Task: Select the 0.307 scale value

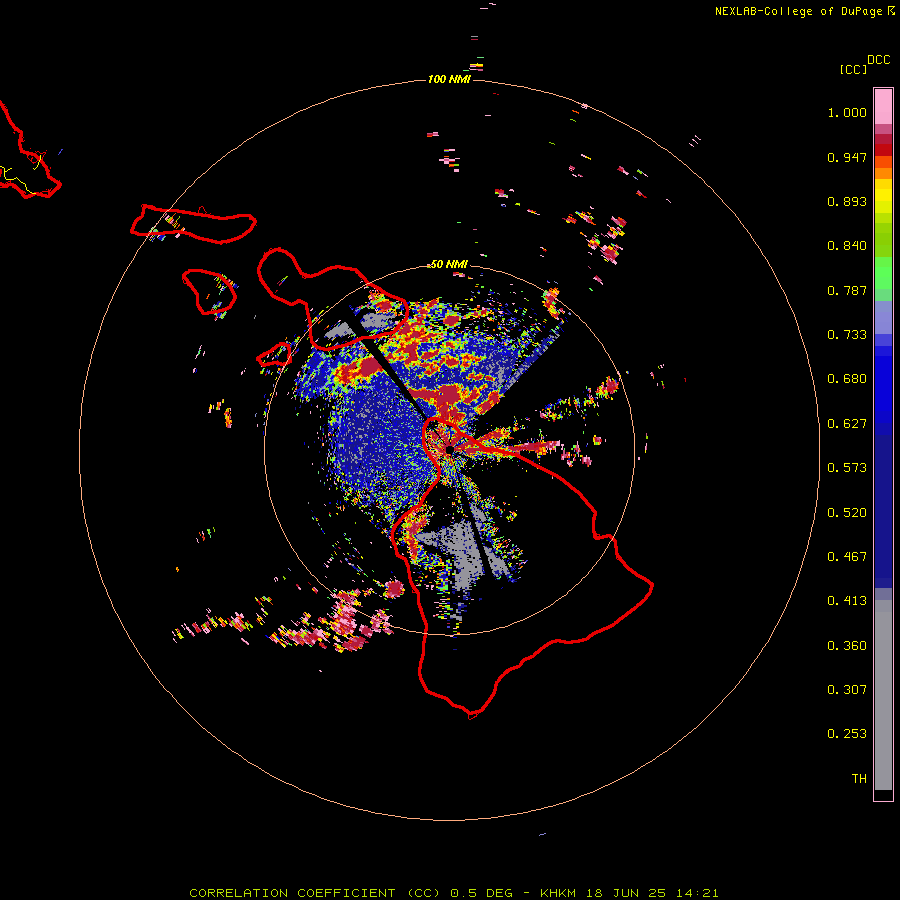Action: point(847,690)
